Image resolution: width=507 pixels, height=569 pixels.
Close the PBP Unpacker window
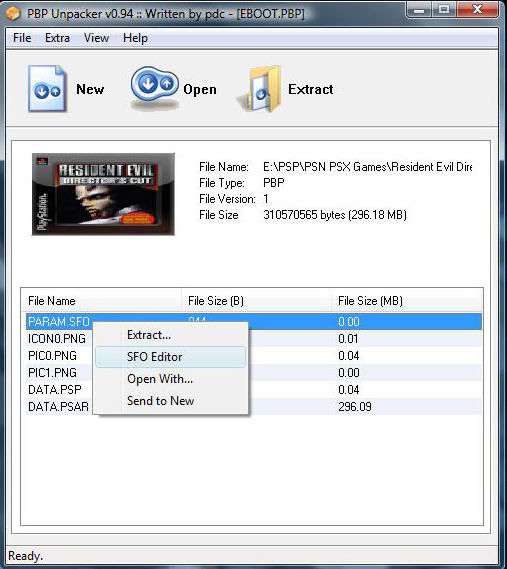(x=478, y=10)
